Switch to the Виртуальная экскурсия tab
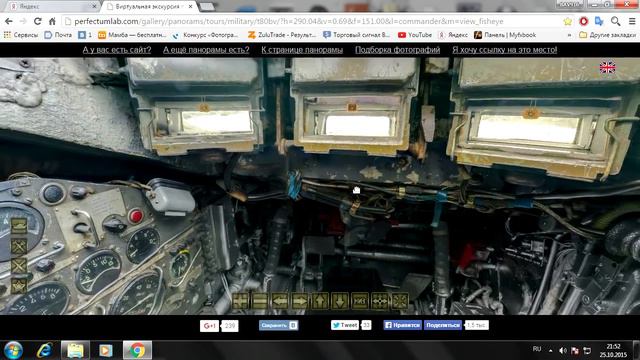The height and width of the screenshot is (360, 640). point(147,7)
